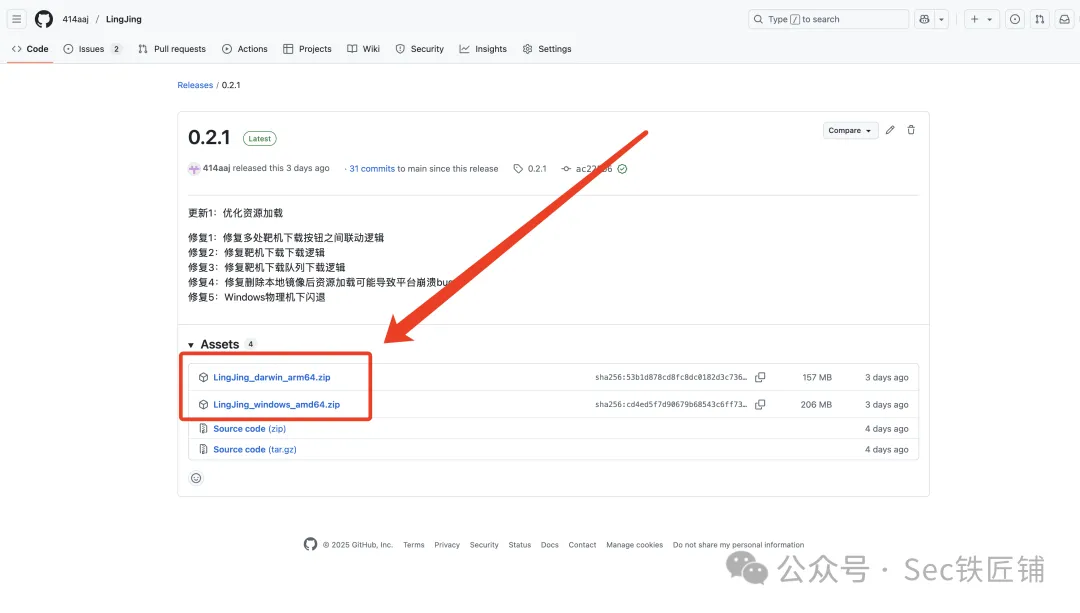Image resolution: width=1080 pixels, height=613 pixels.
Task: Open the Compare dropdown
Action: click(x=850, y=130)
